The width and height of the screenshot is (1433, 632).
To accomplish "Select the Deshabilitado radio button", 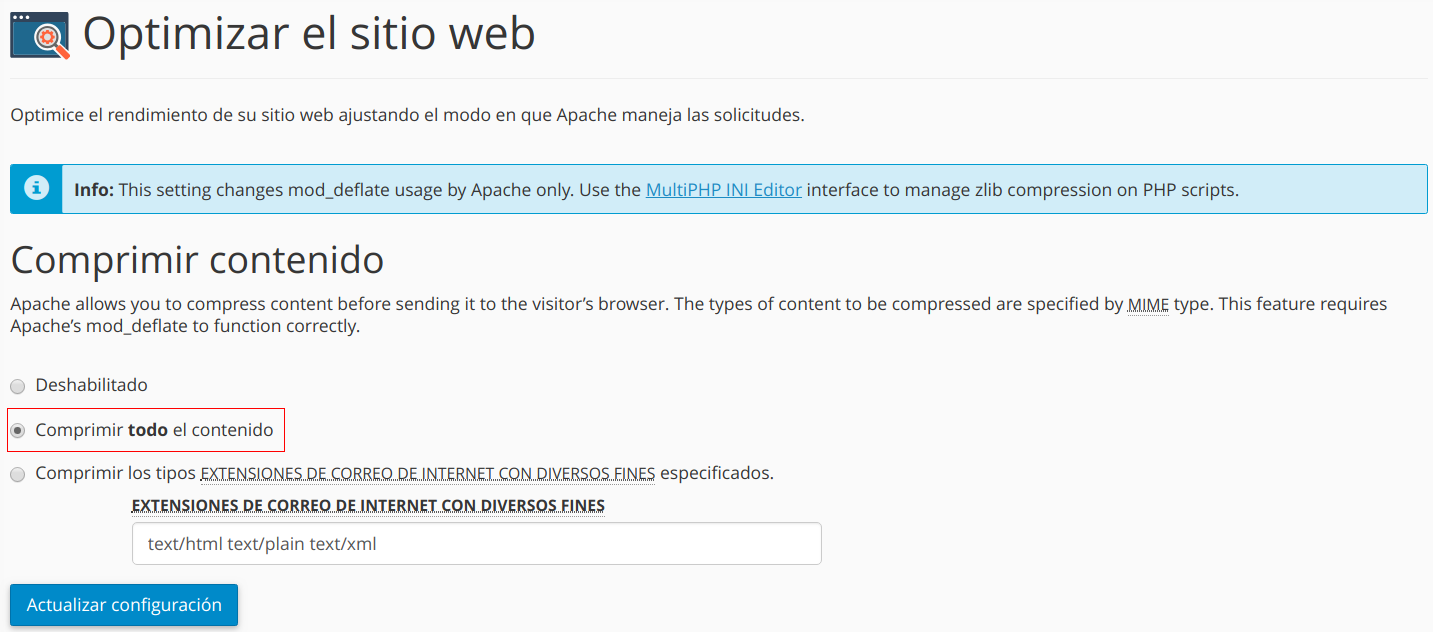I will (17, 386).
